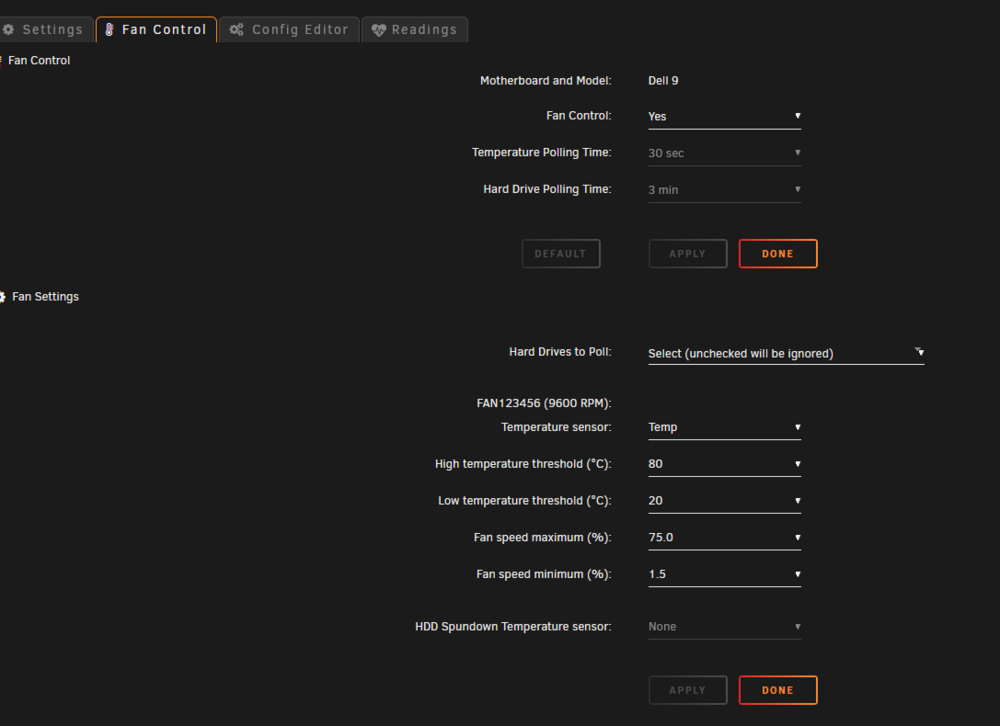Image resolution: width=1000 pixels, height=726 pixels.
Task: Click the Motherboard and Model label
Action: click(545, 81)
